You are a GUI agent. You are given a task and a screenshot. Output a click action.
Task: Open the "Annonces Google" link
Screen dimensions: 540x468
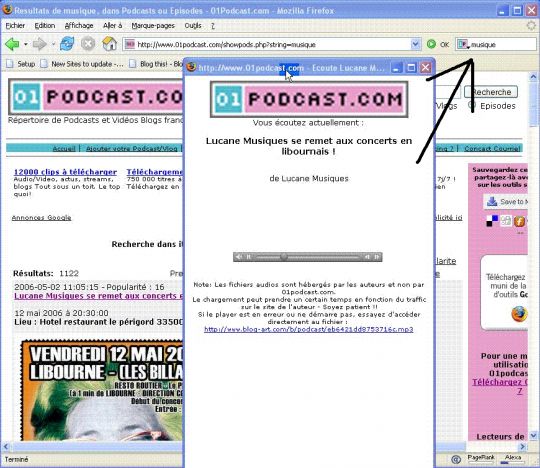(41, 218)
